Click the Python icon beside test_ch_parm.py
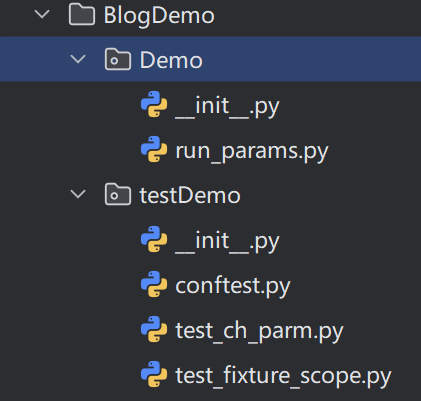 coord(154,329)
